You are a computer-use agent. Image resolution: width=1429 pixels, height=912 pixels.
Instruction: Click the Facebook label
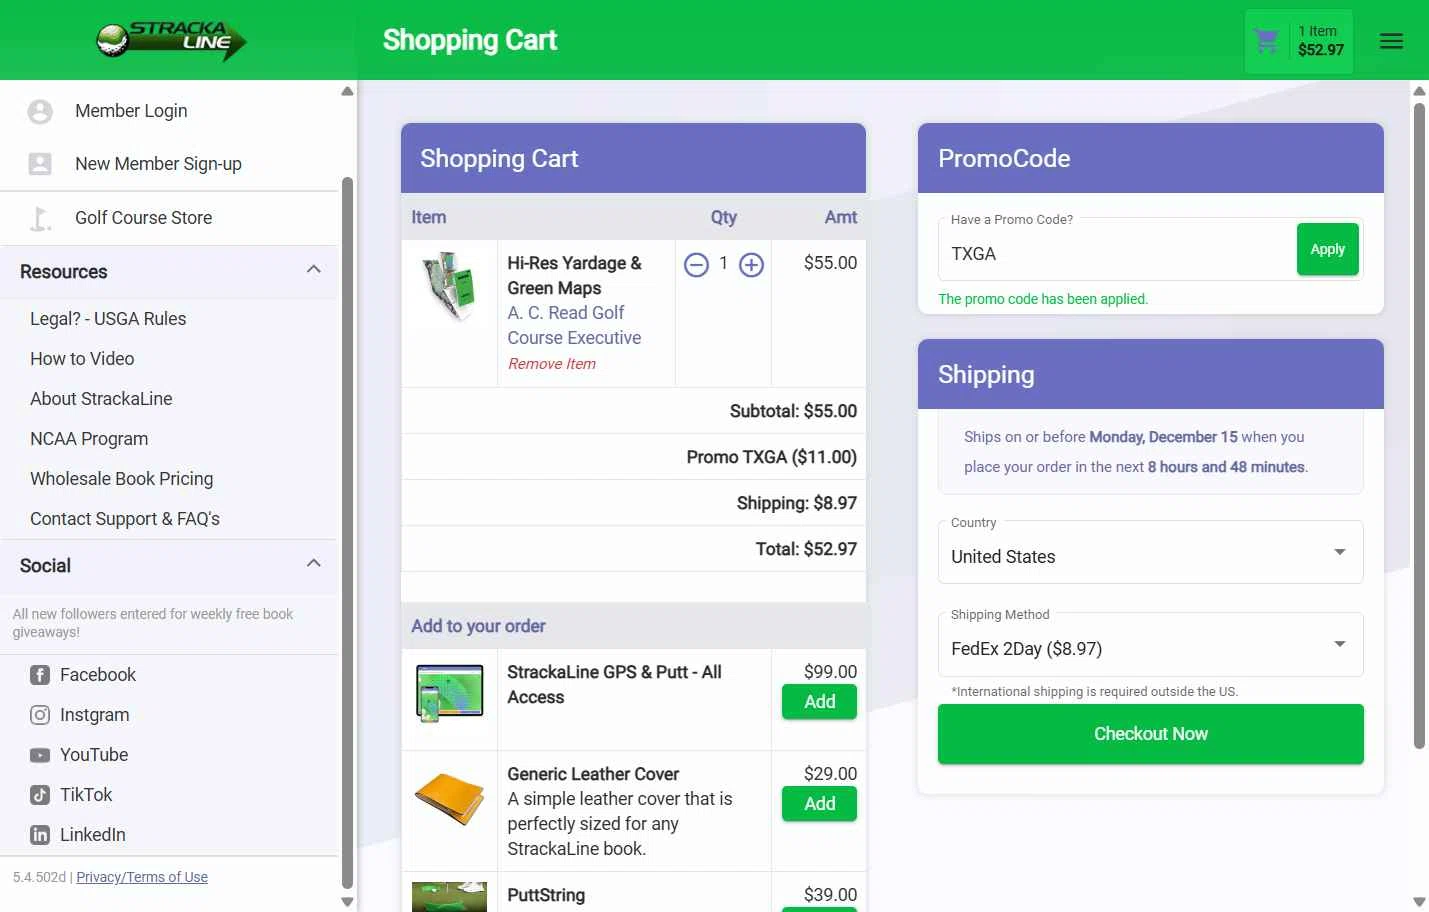click(x=98, y=675)
